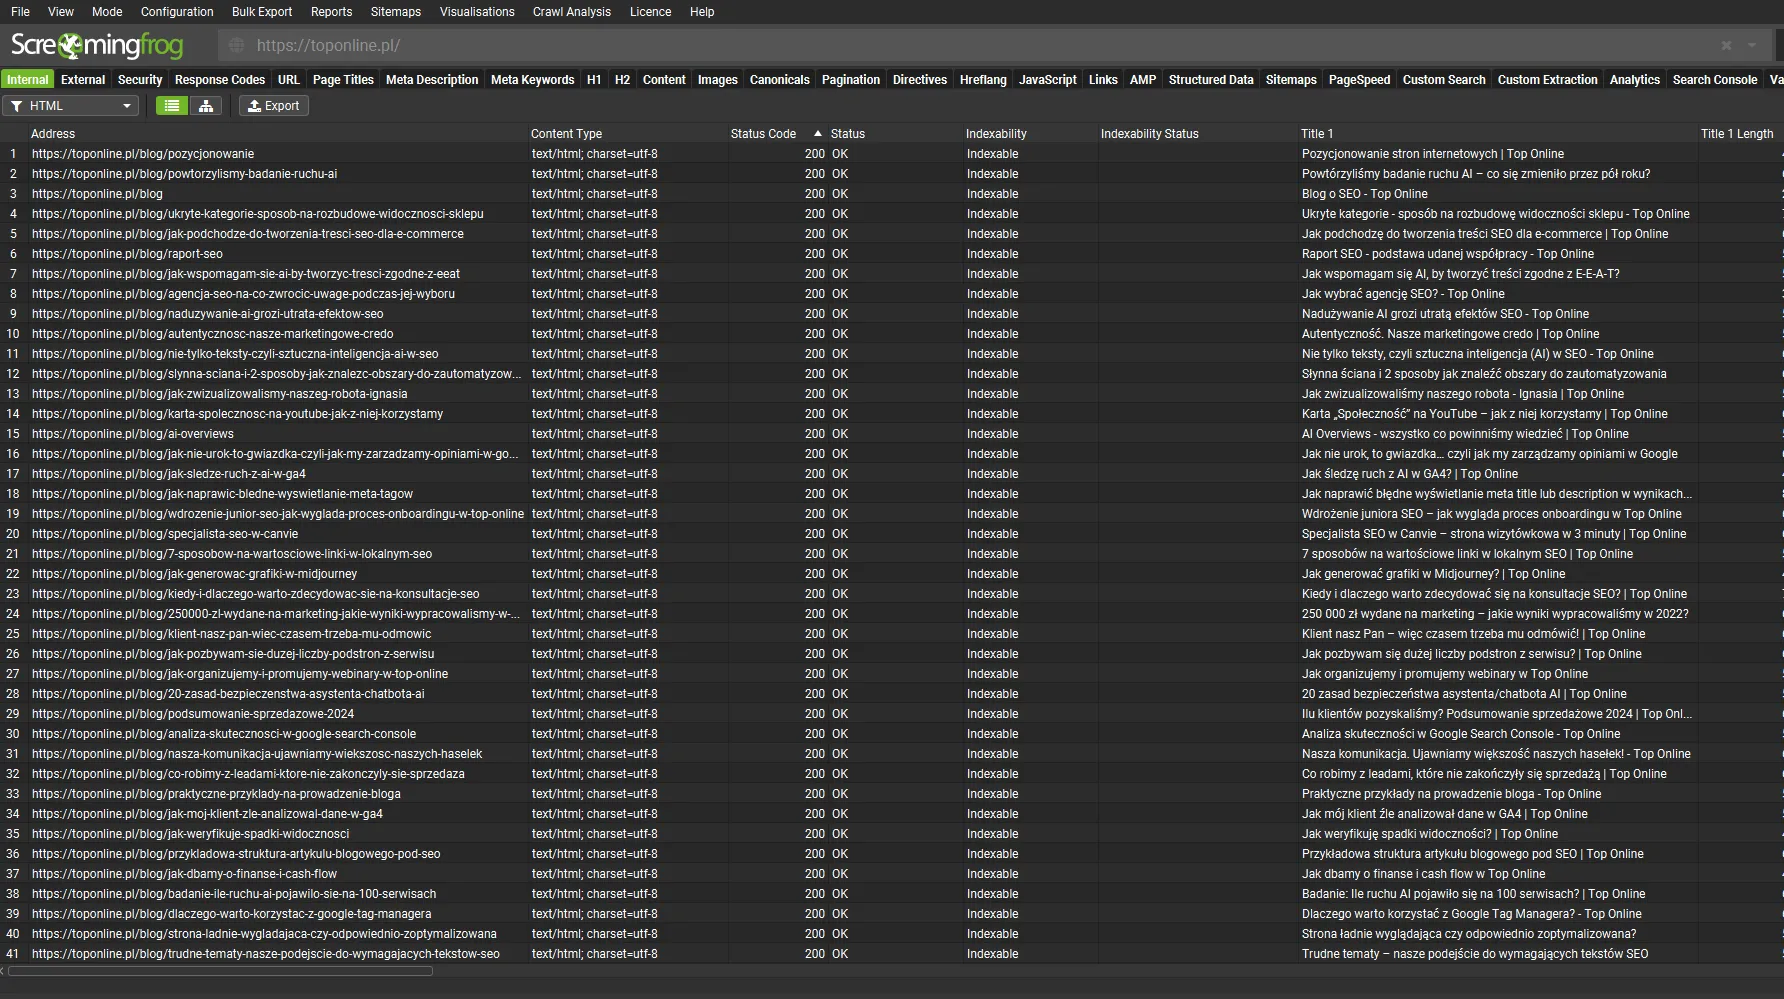Open the Configuration menu
The width and height of the screenshot is (1784, 999).
pos(177,12)
